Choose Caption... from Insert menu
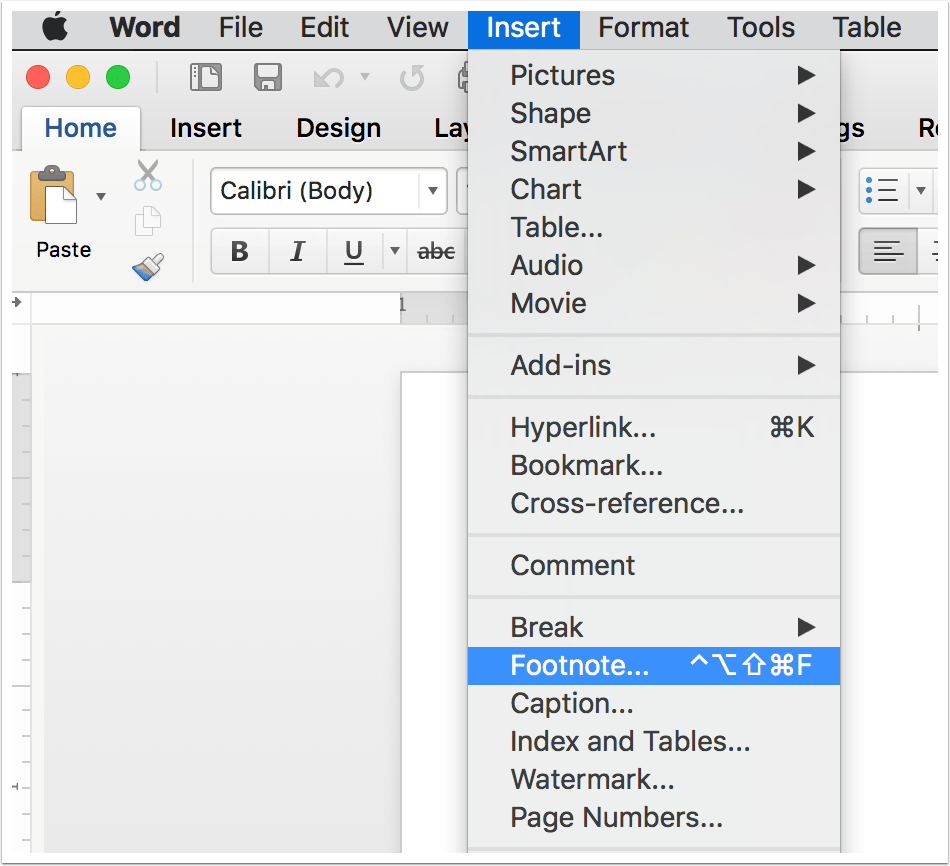The image size is (950, 866). (x=654, y=704)
